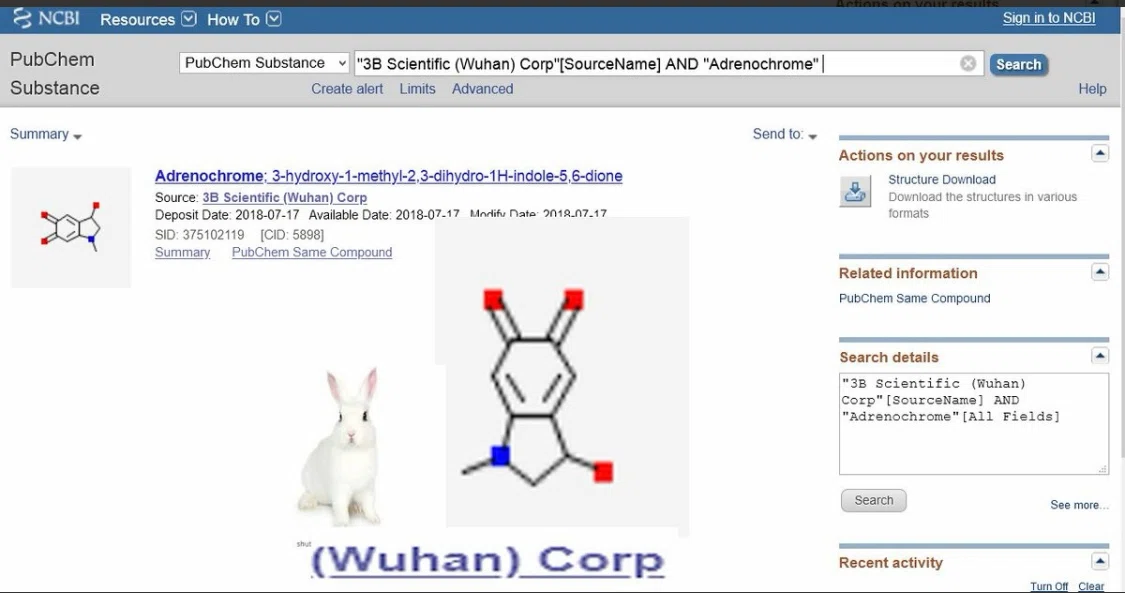Click Turn Off recent activity link
Image resolution: width=1125 pixels, height=593 pixels.
[x=1048, y=586]
